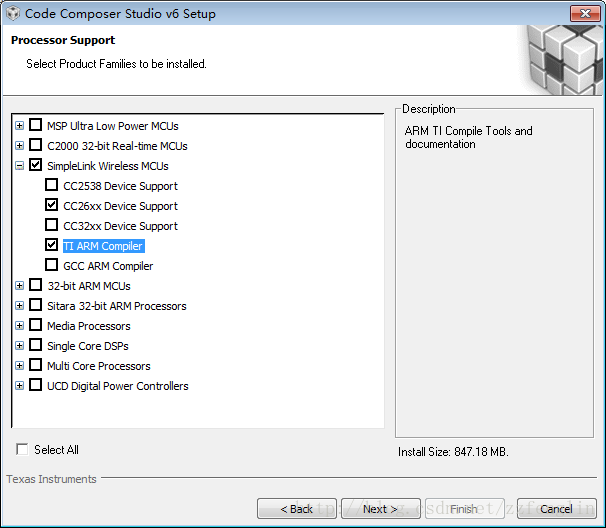Select the CC2538 Device Support label

(x=120, y=186)
